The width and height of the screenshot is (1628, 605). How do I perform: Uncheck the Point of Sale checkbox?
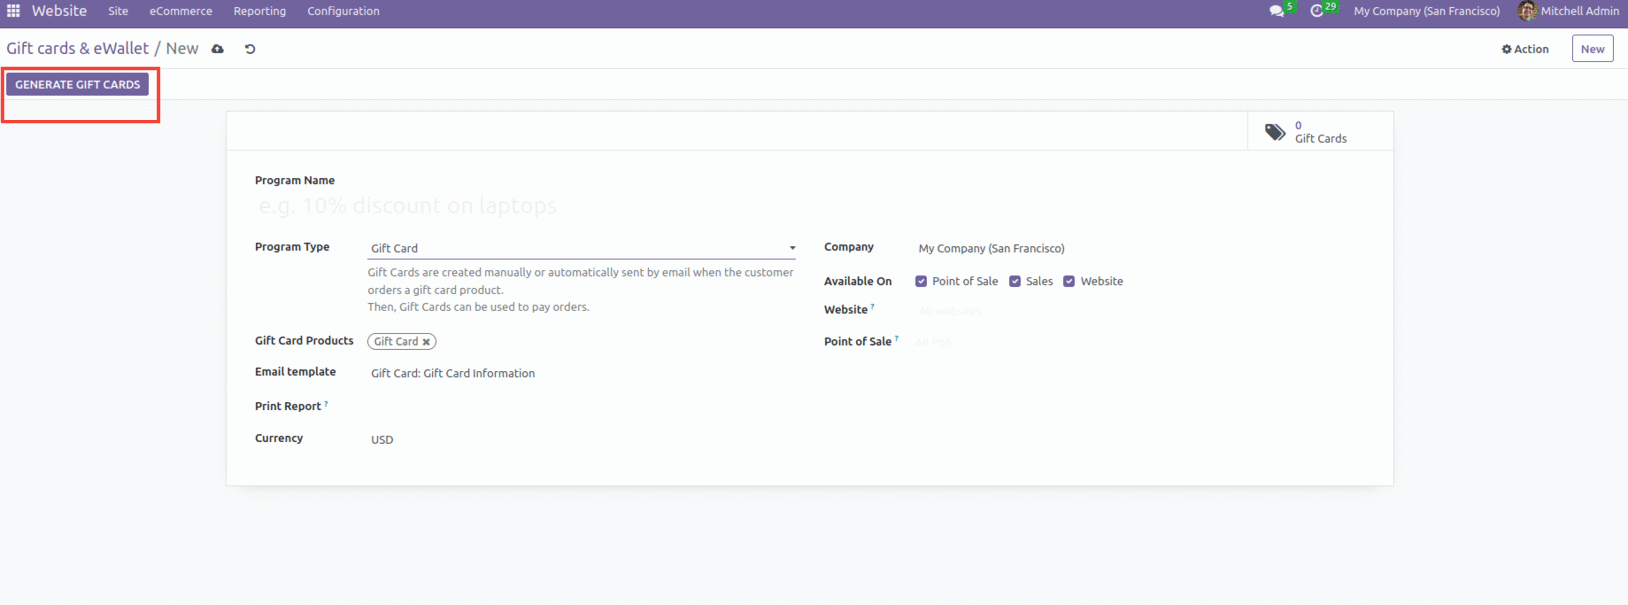pos(921,282)
